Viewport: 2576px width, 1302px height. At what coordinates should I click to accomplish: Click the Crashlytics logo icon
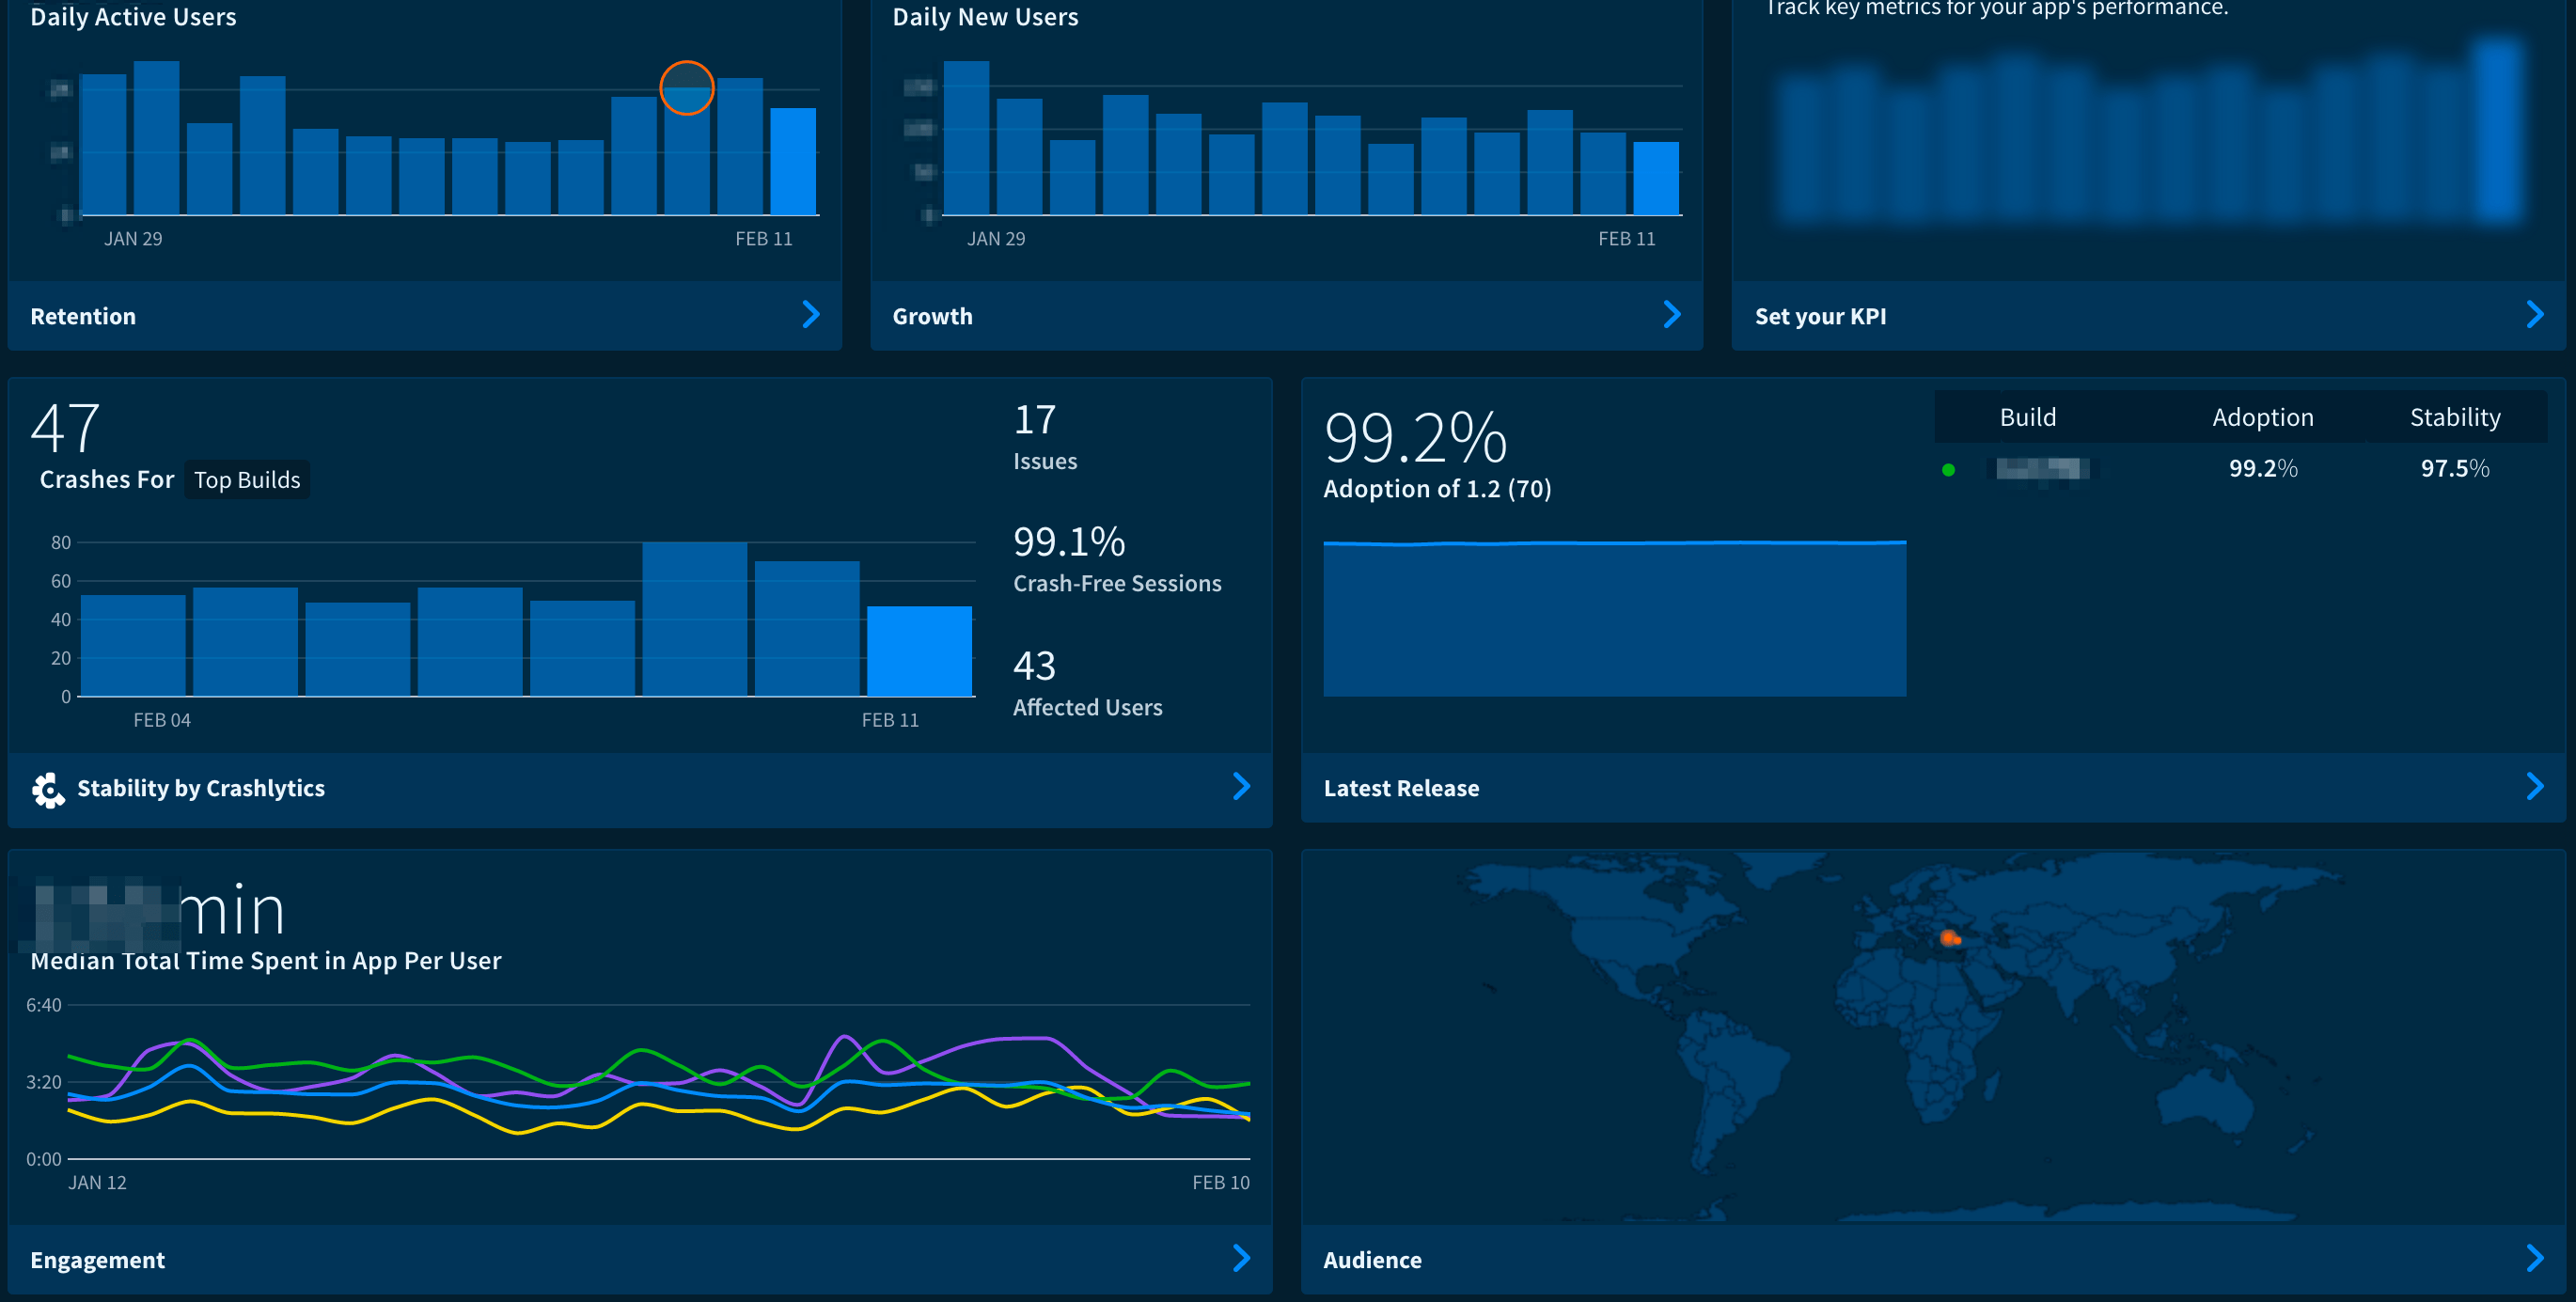pyautogui.click(x=47, y=789)
